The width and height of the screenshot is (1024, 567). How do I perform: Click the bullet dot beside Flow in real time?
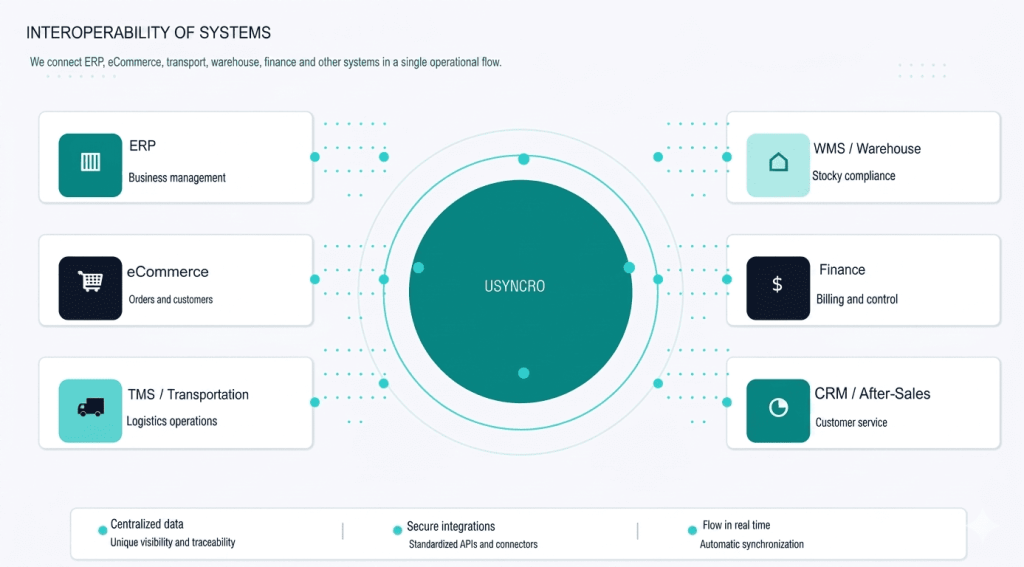click(x=692, y=530)
